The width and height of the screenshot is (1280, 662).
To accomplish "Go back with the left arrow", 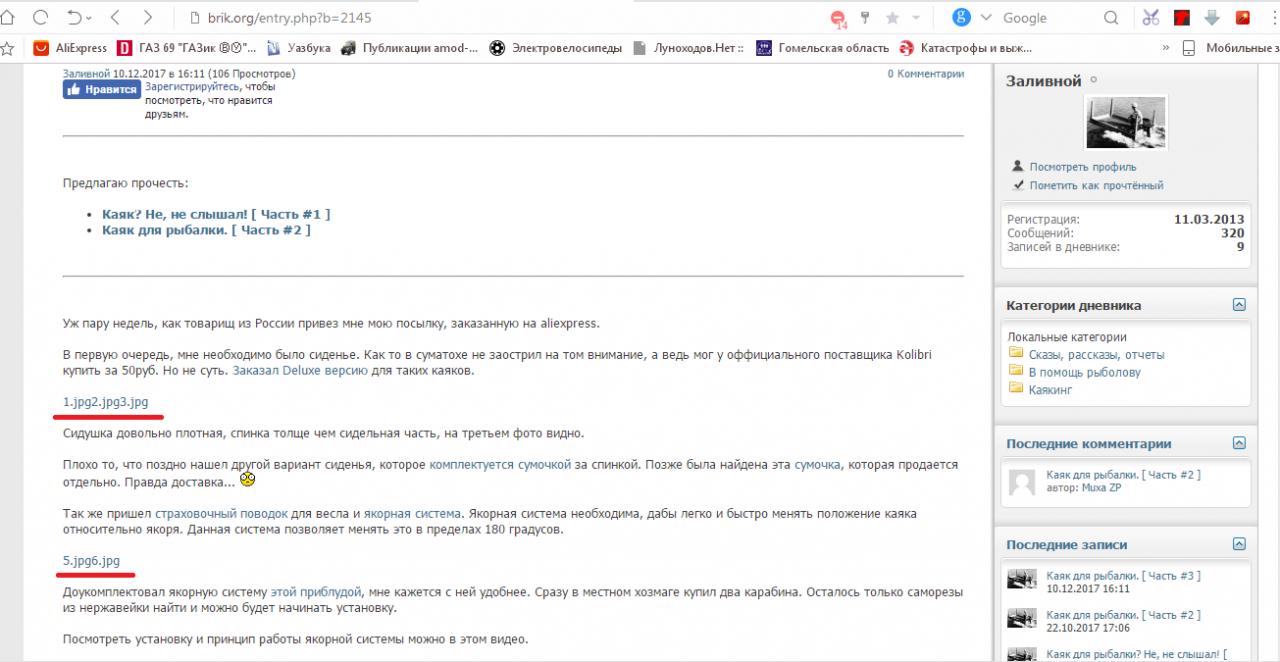I will pyautogui.click(x=115, y=17).
